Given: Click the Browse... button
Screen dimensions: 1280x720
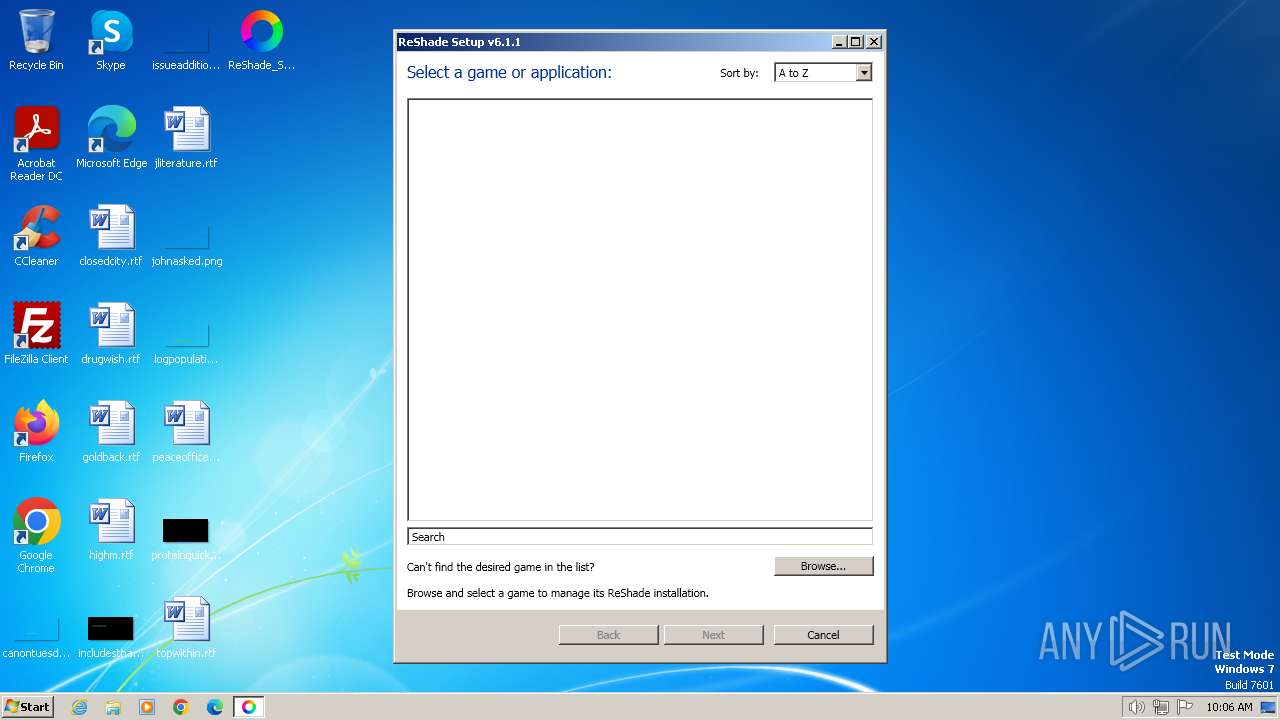Looking at the screenshot, I should click(x=823, y=566).
